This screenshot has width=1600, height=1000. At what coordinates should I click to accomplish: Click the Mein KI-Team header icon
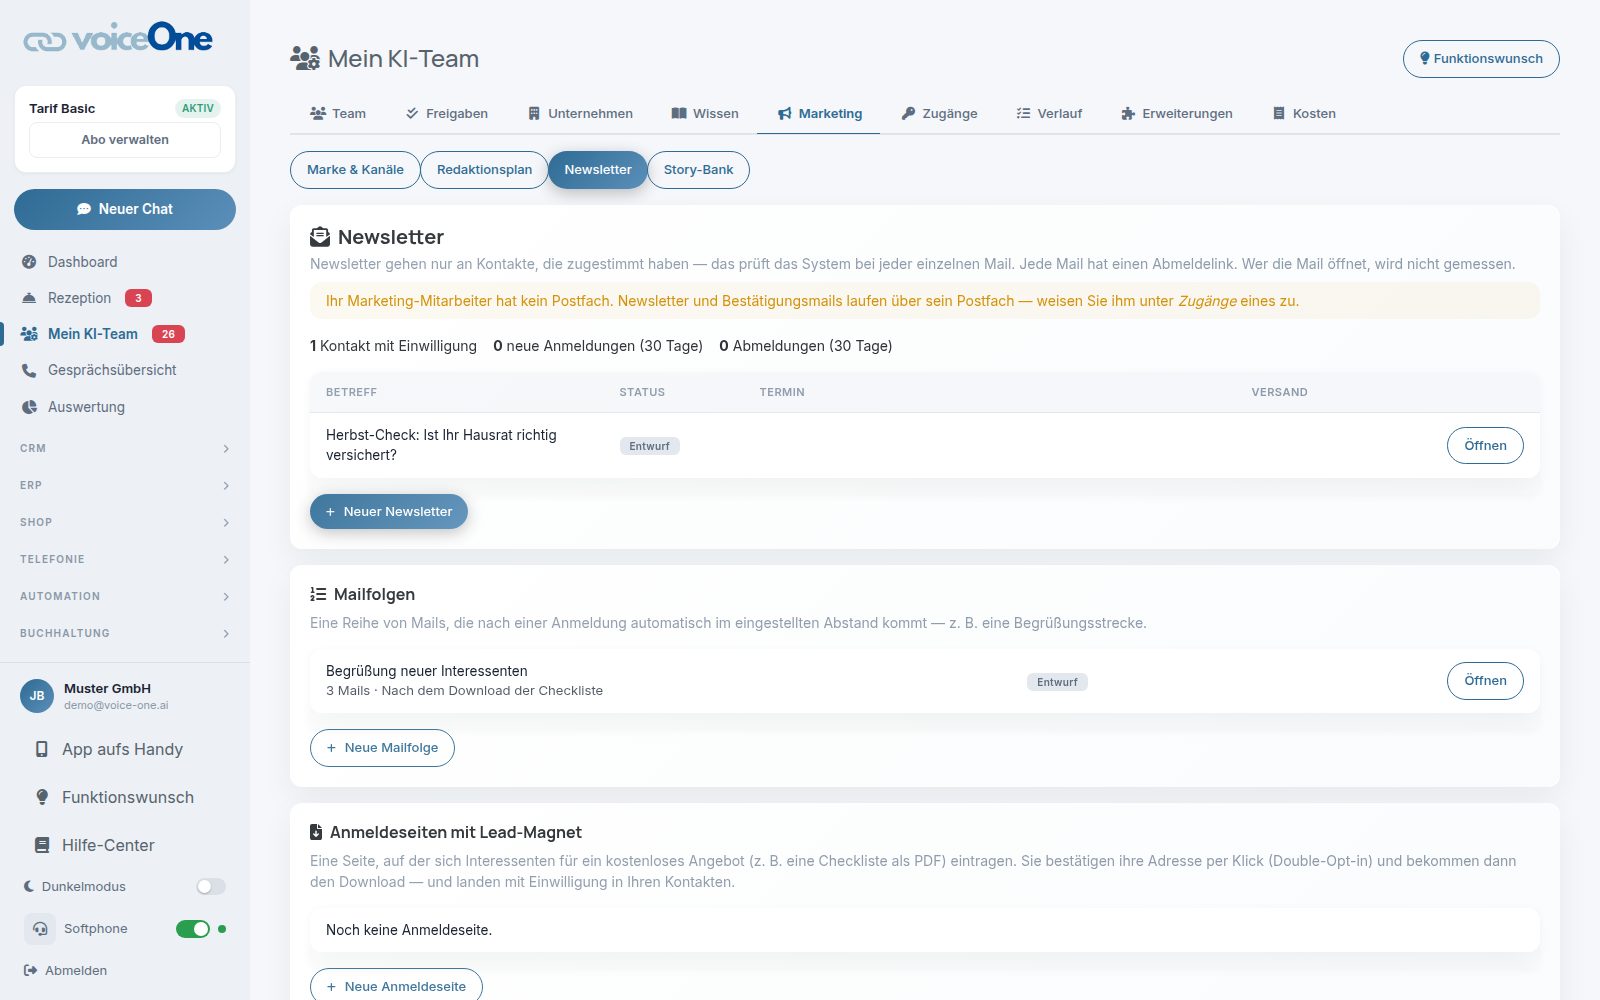point(305,58)
